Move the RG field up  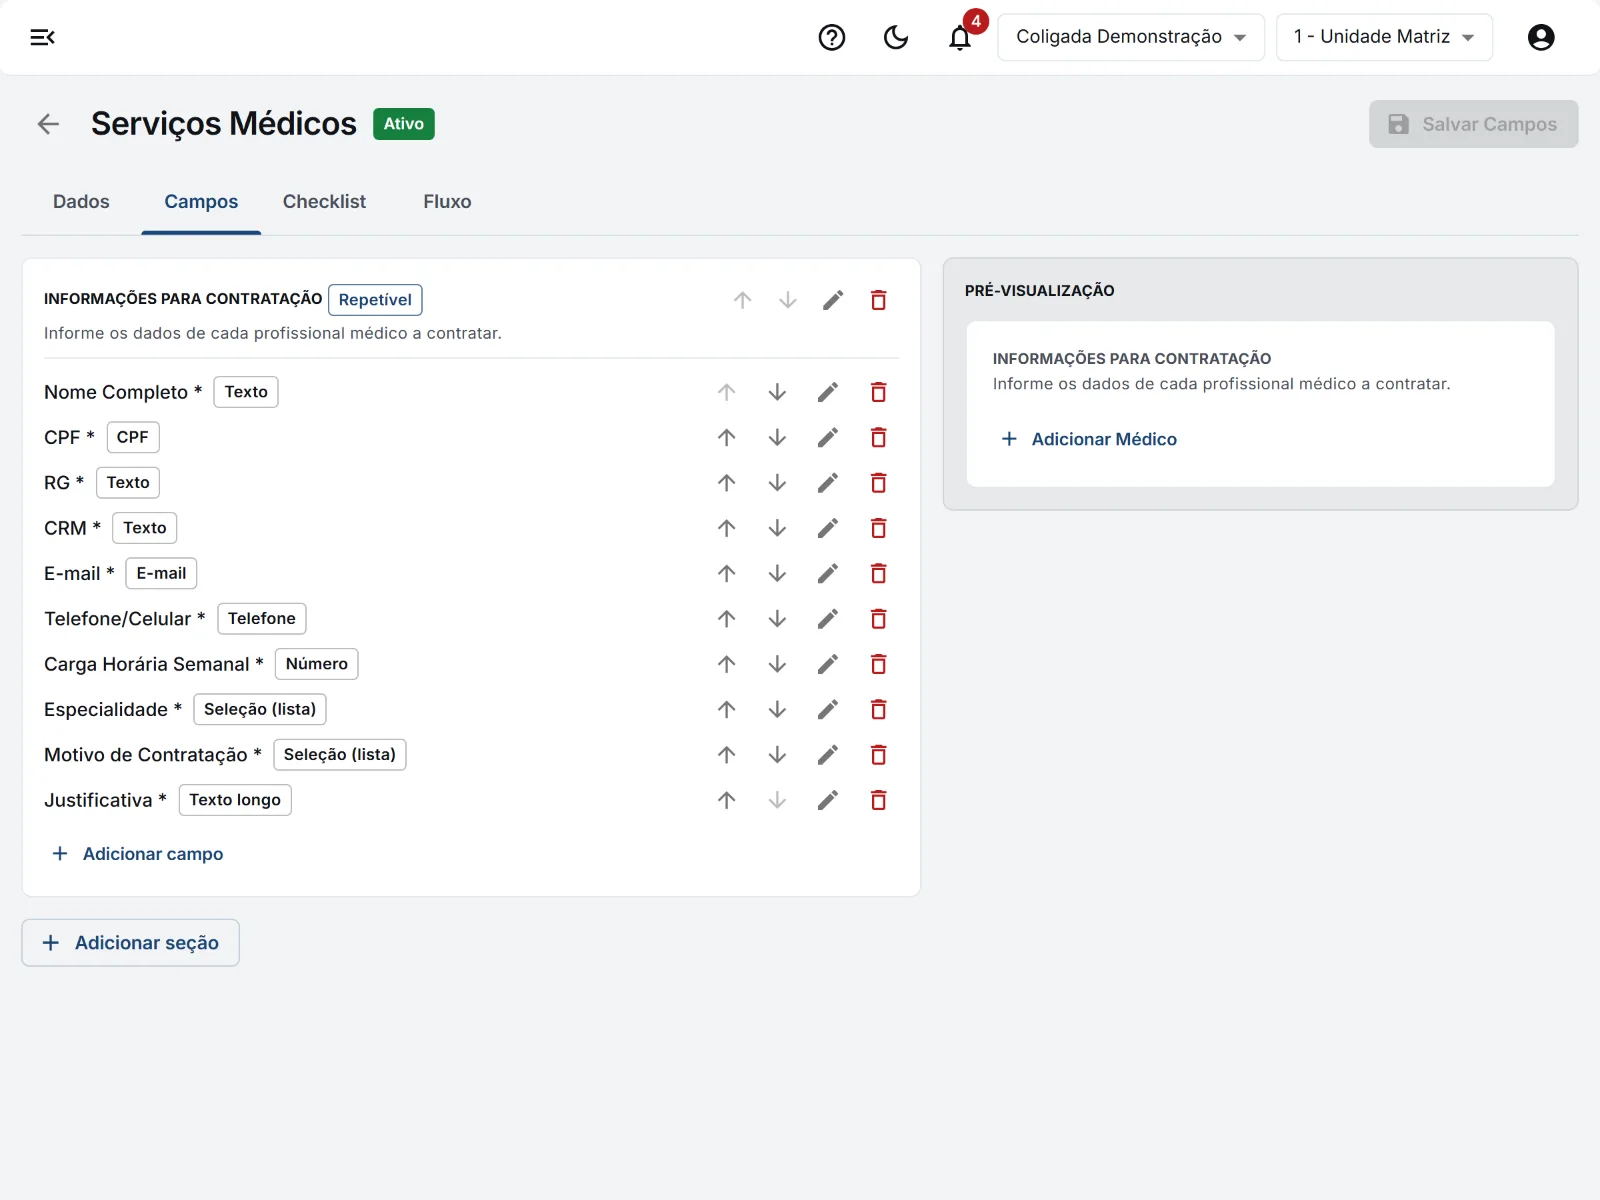click(x=727, y=483)
